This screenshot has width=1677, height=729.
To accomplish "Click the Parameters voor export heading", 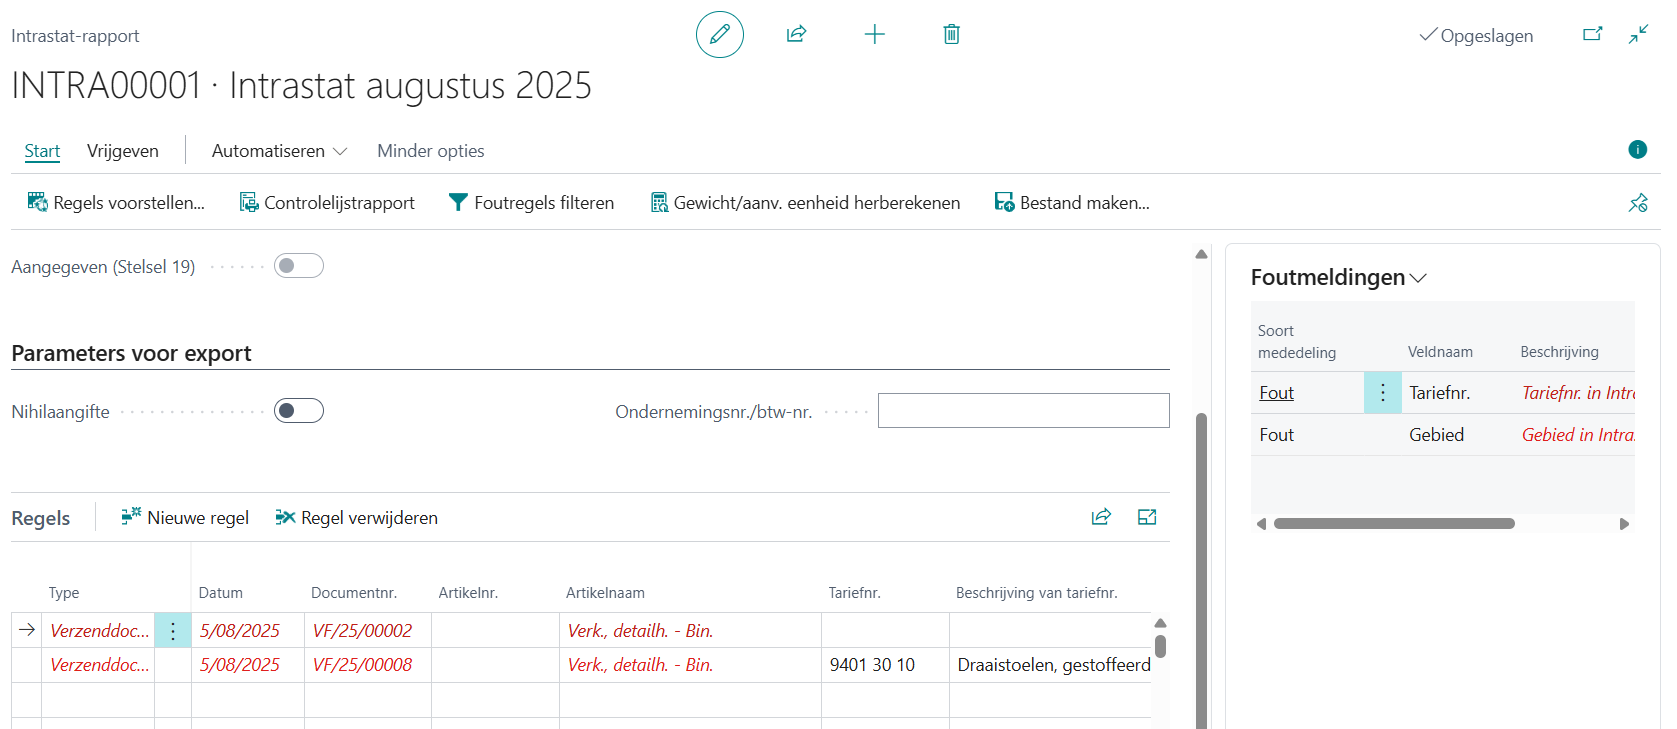I will (131, 353).
